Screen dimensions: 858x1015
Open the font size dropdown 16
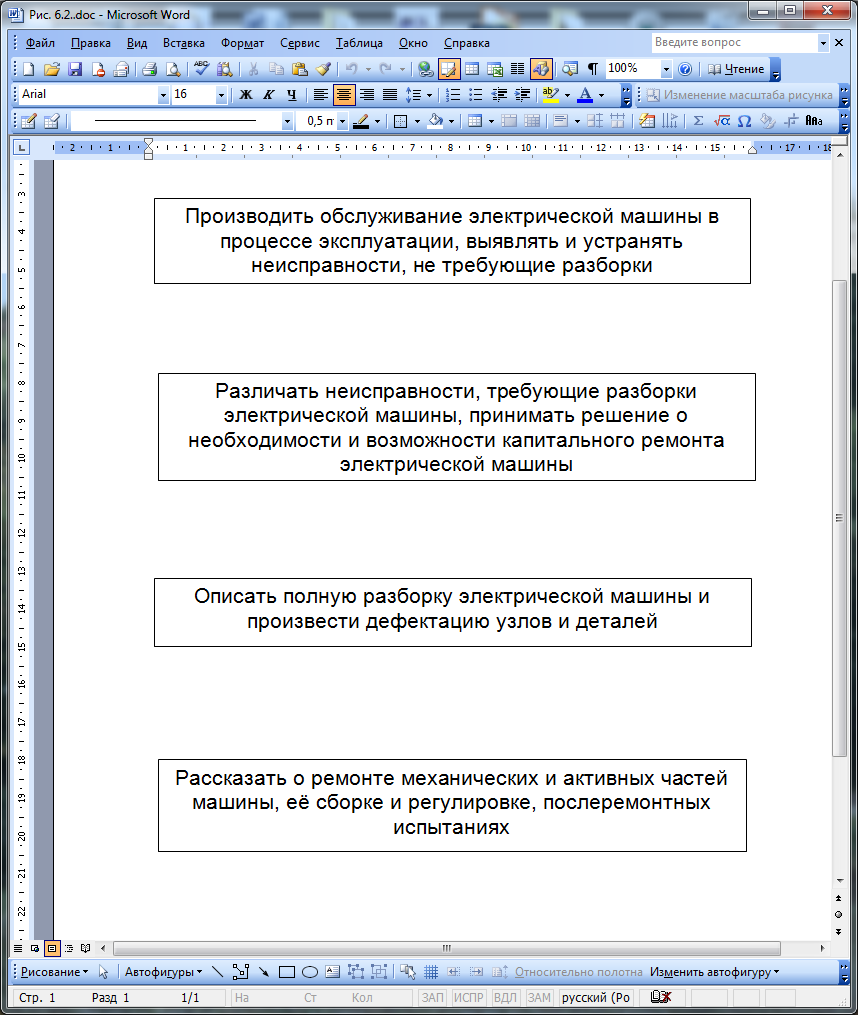pyautogui.click(x=221, y=96)
